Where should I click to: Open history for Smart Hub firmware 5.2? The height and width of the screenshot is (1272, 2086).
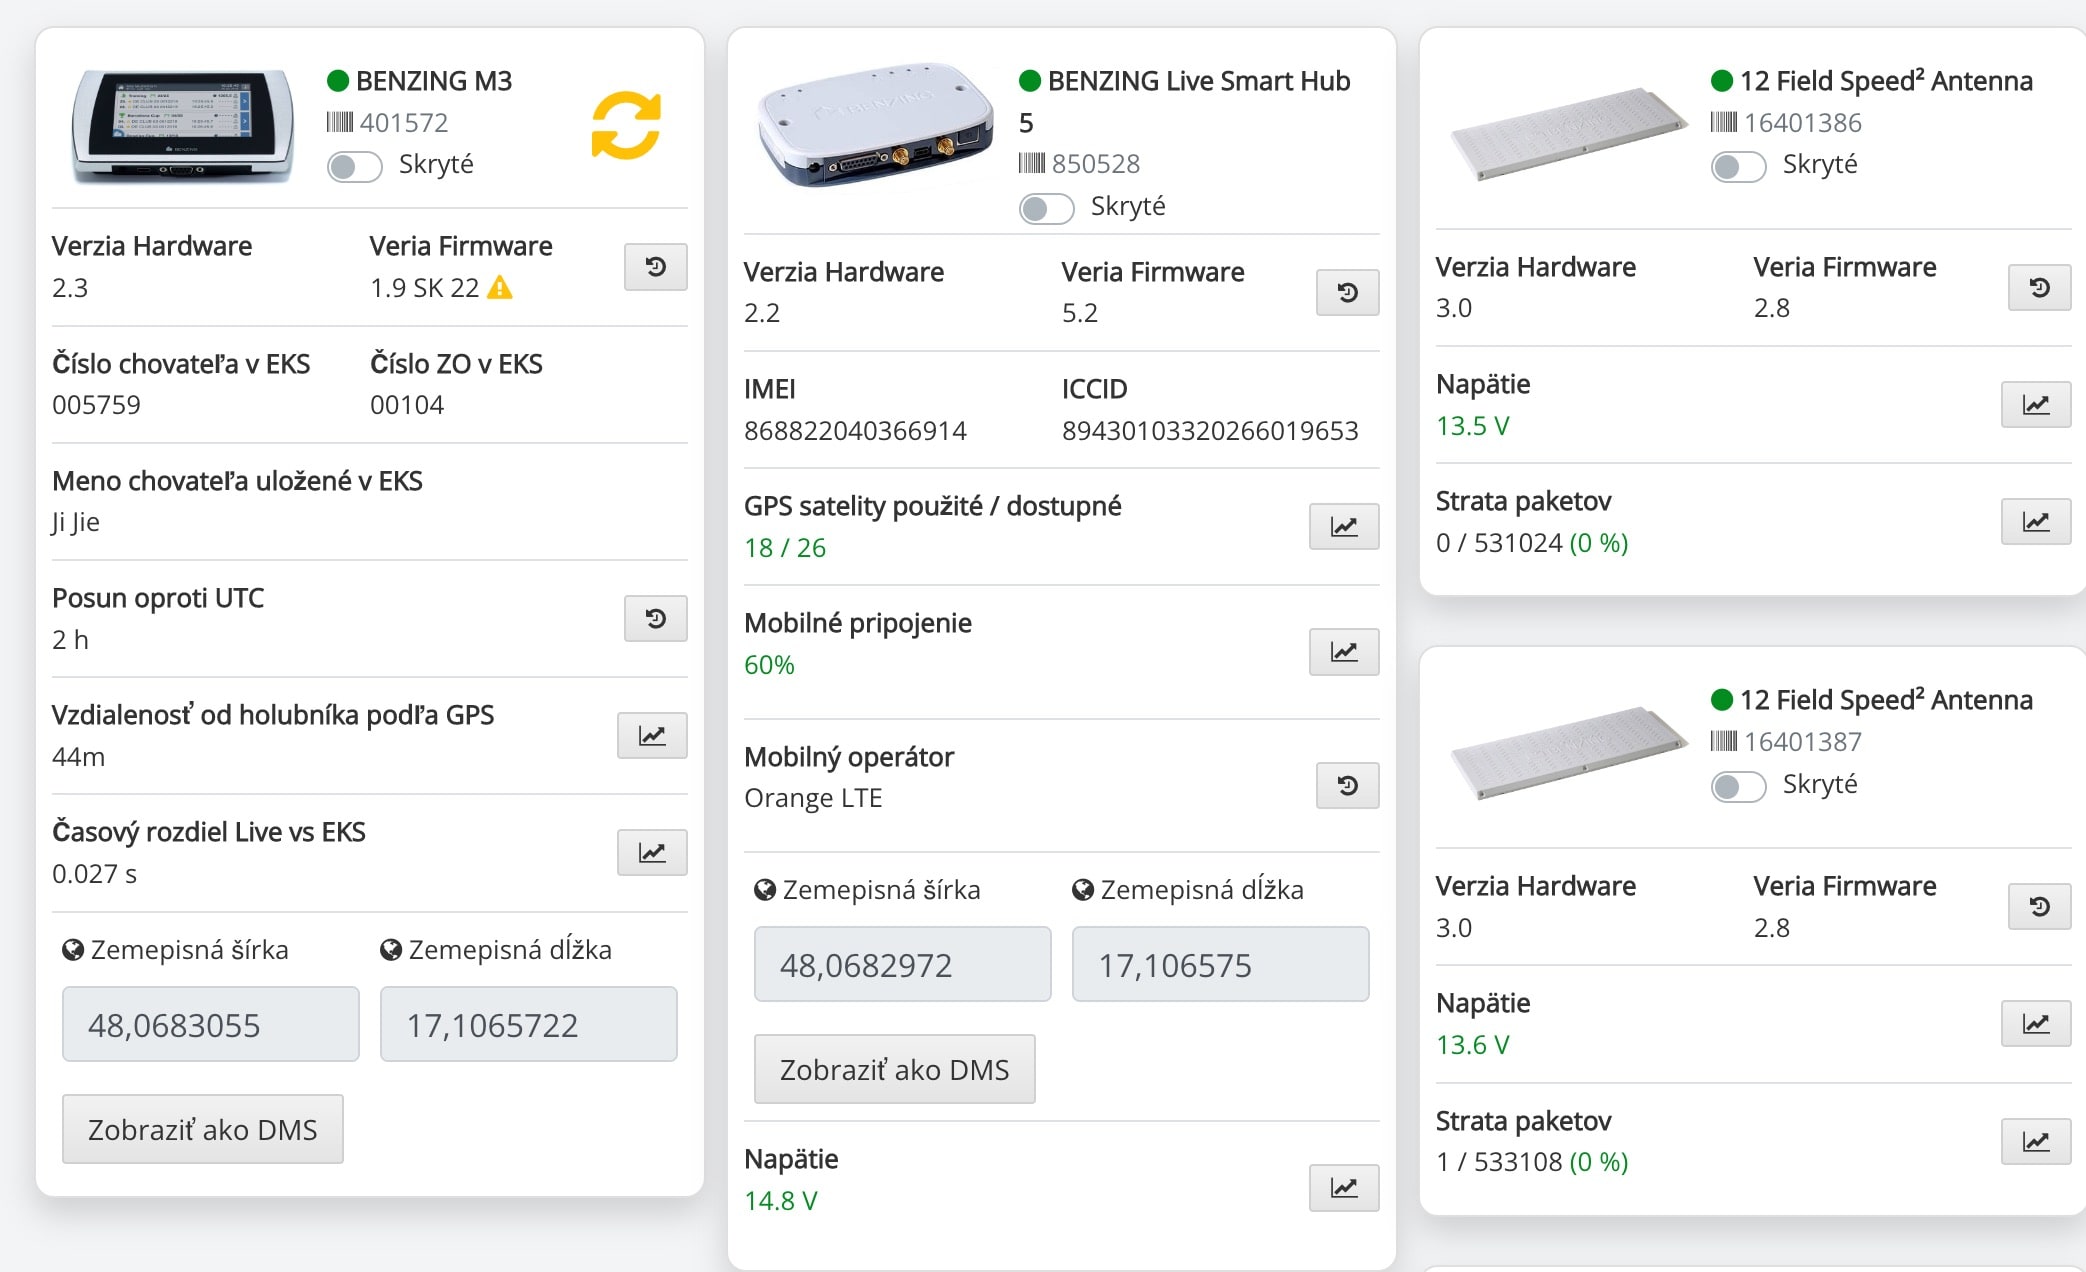[x=1347, y=293]
